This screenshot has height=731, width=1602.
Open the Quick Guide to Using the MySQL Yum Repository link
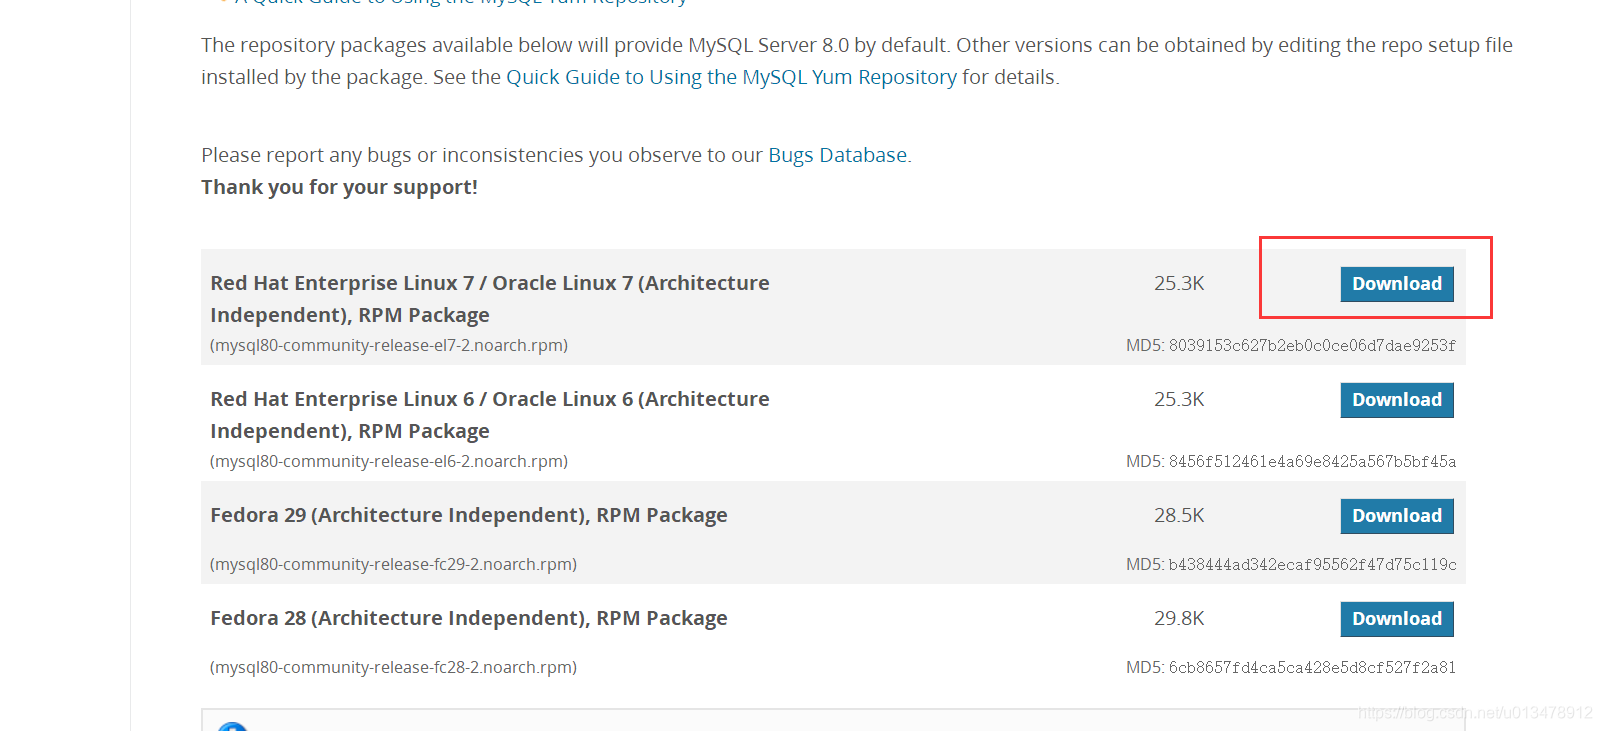pos(731,77)
